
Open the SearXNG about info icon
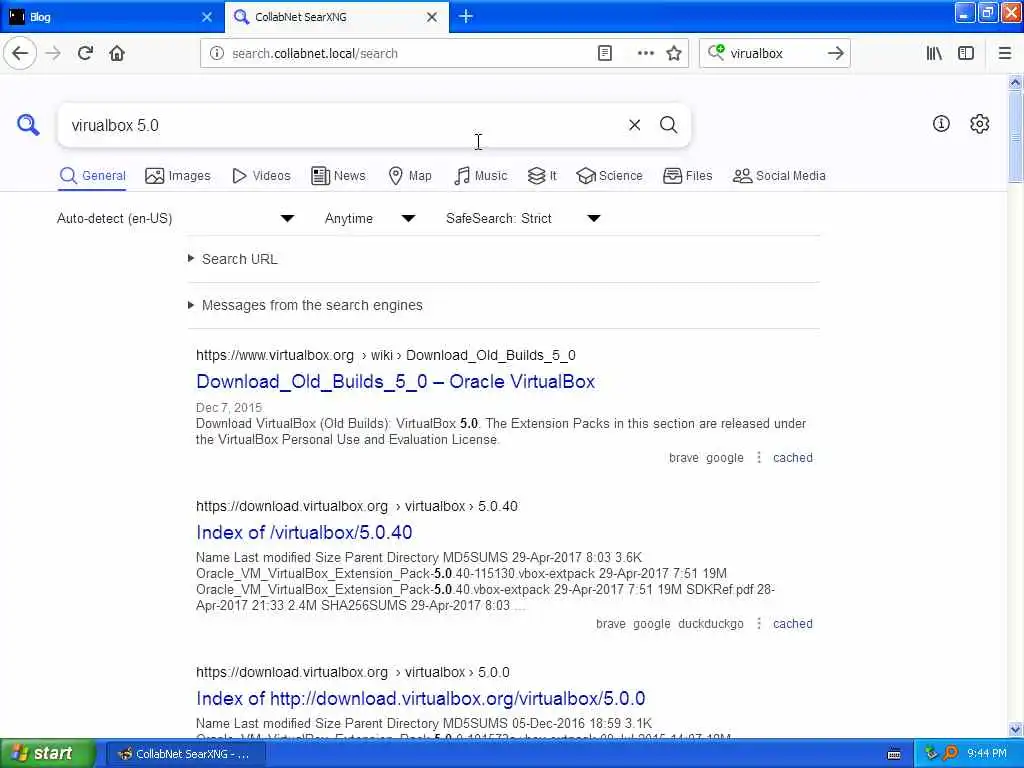[x=940, y=123]
